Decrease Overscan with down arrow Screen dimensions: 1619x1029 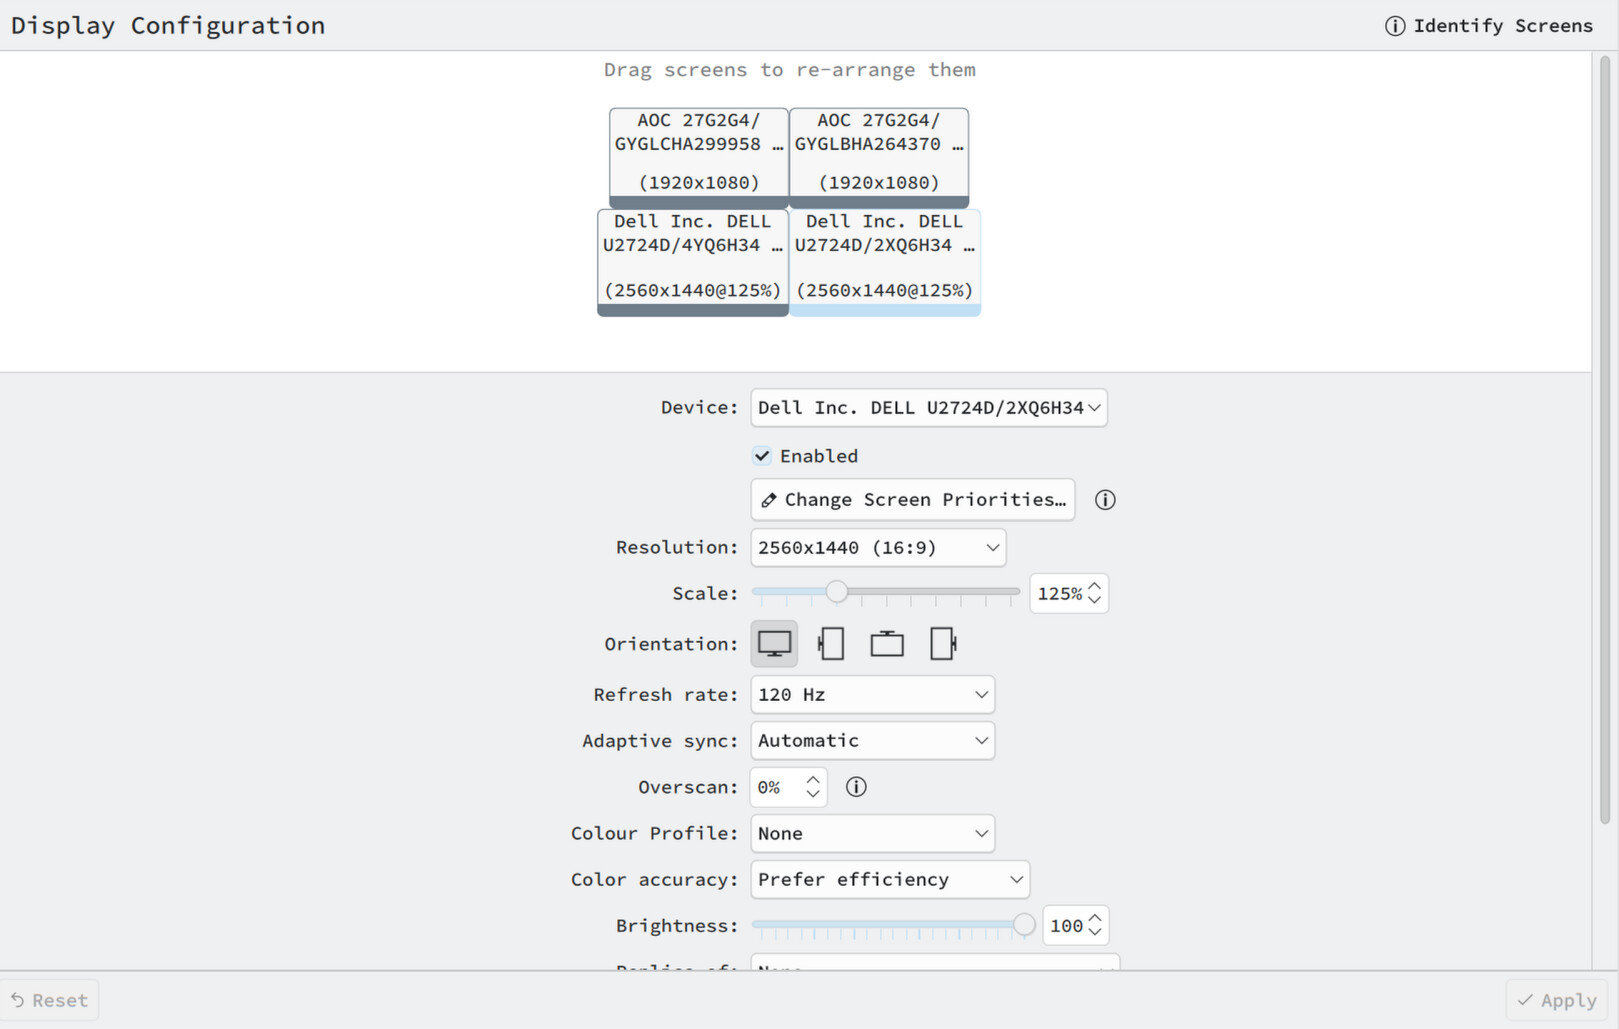pyautogui.click(x=813, y=794)
